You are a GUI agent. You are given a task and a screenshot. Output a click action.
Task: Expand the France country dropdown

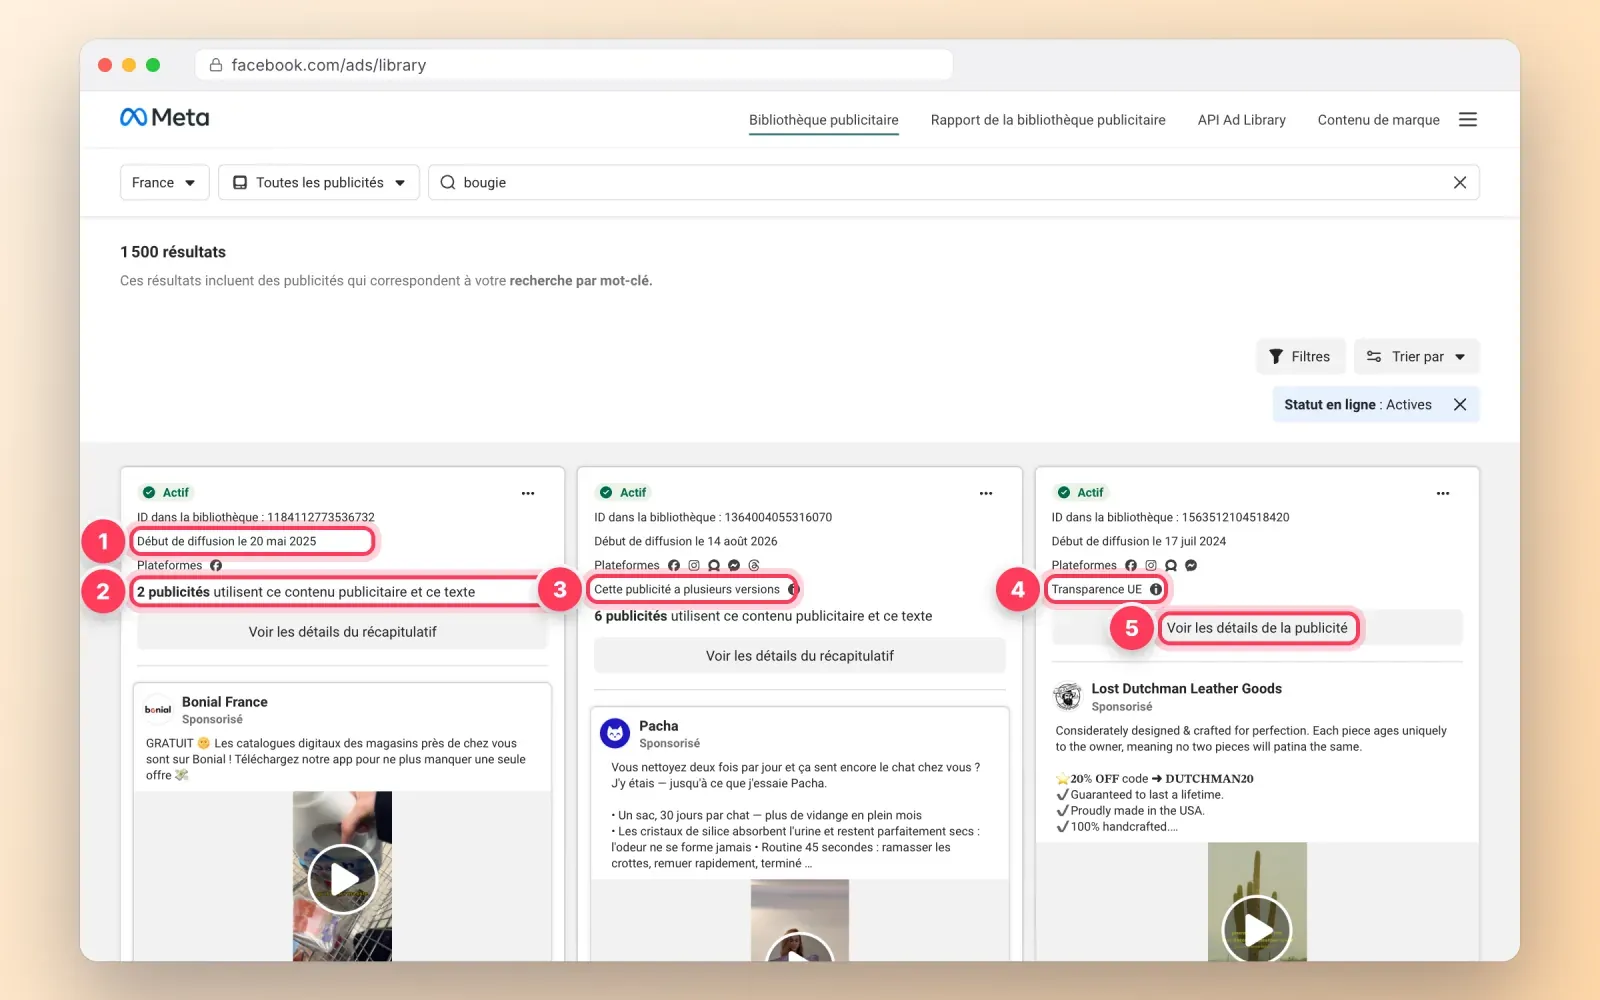tap(164, 182)
